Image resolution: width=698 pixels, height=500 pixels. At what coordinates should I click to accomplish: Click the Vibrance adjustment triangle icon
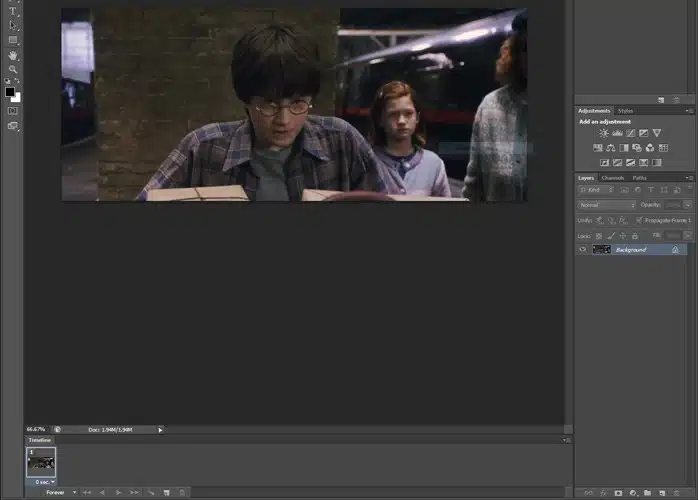point(657,133)
